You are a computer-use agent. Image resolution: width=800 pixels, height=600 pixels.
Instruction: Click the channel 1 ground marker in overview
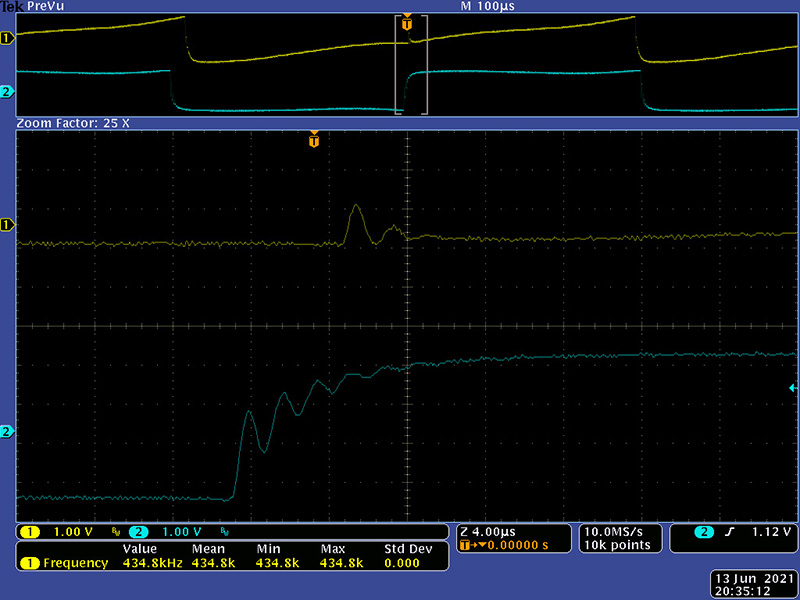7,38
